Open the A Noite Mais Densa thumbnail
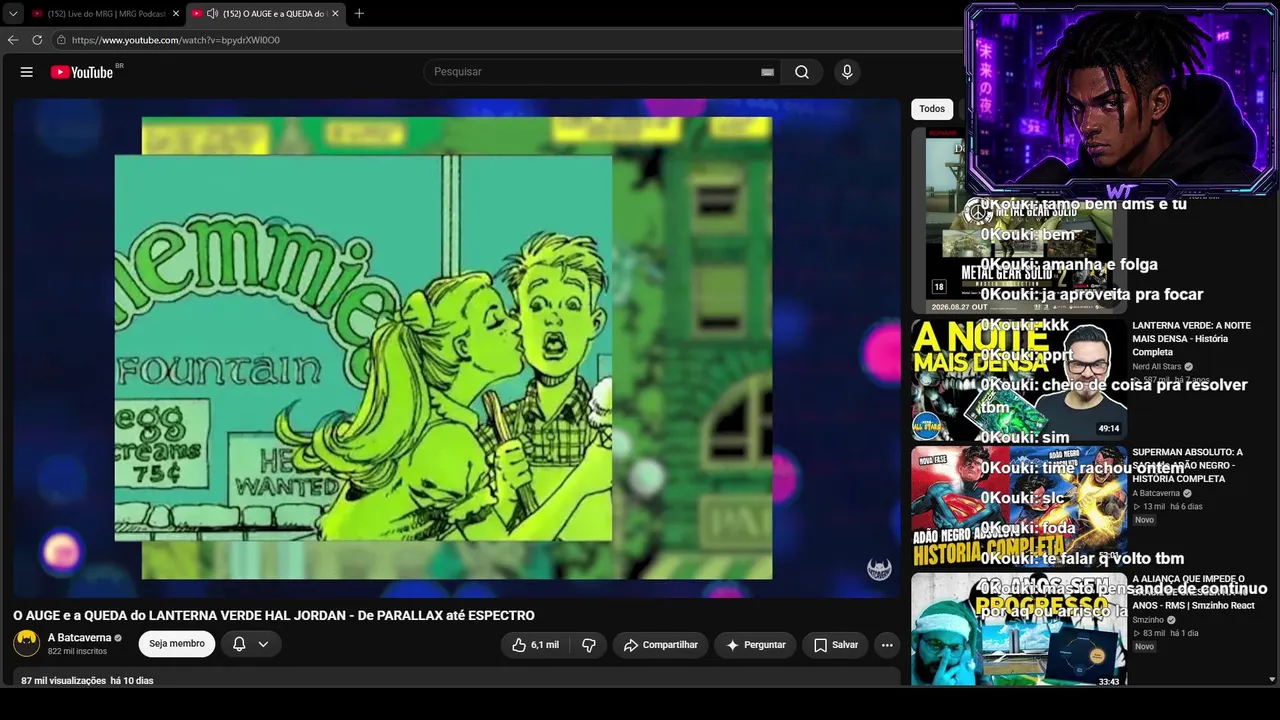Viewport: 1280px width, 720px height. [1019, 380]
